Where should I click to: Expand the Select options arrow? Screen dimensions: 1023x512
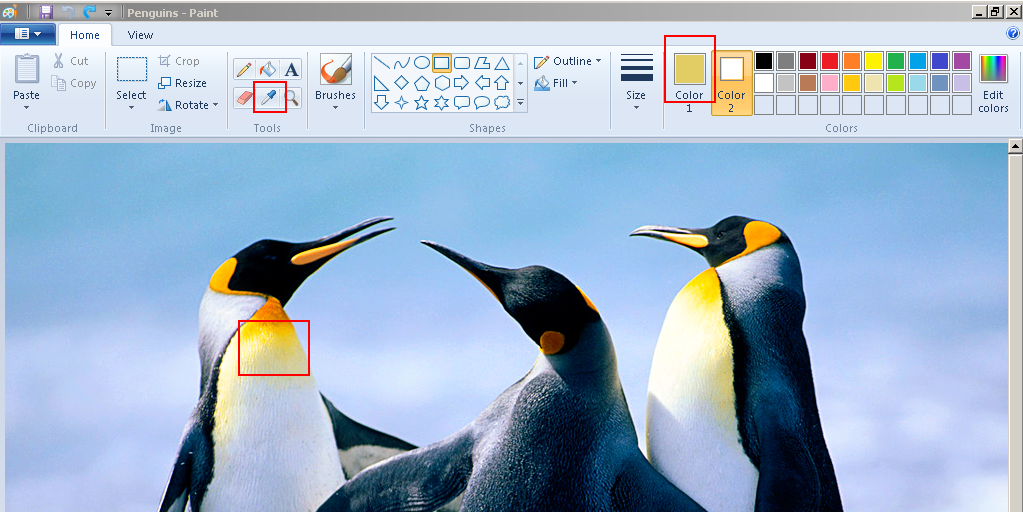(x=131, y=108)
